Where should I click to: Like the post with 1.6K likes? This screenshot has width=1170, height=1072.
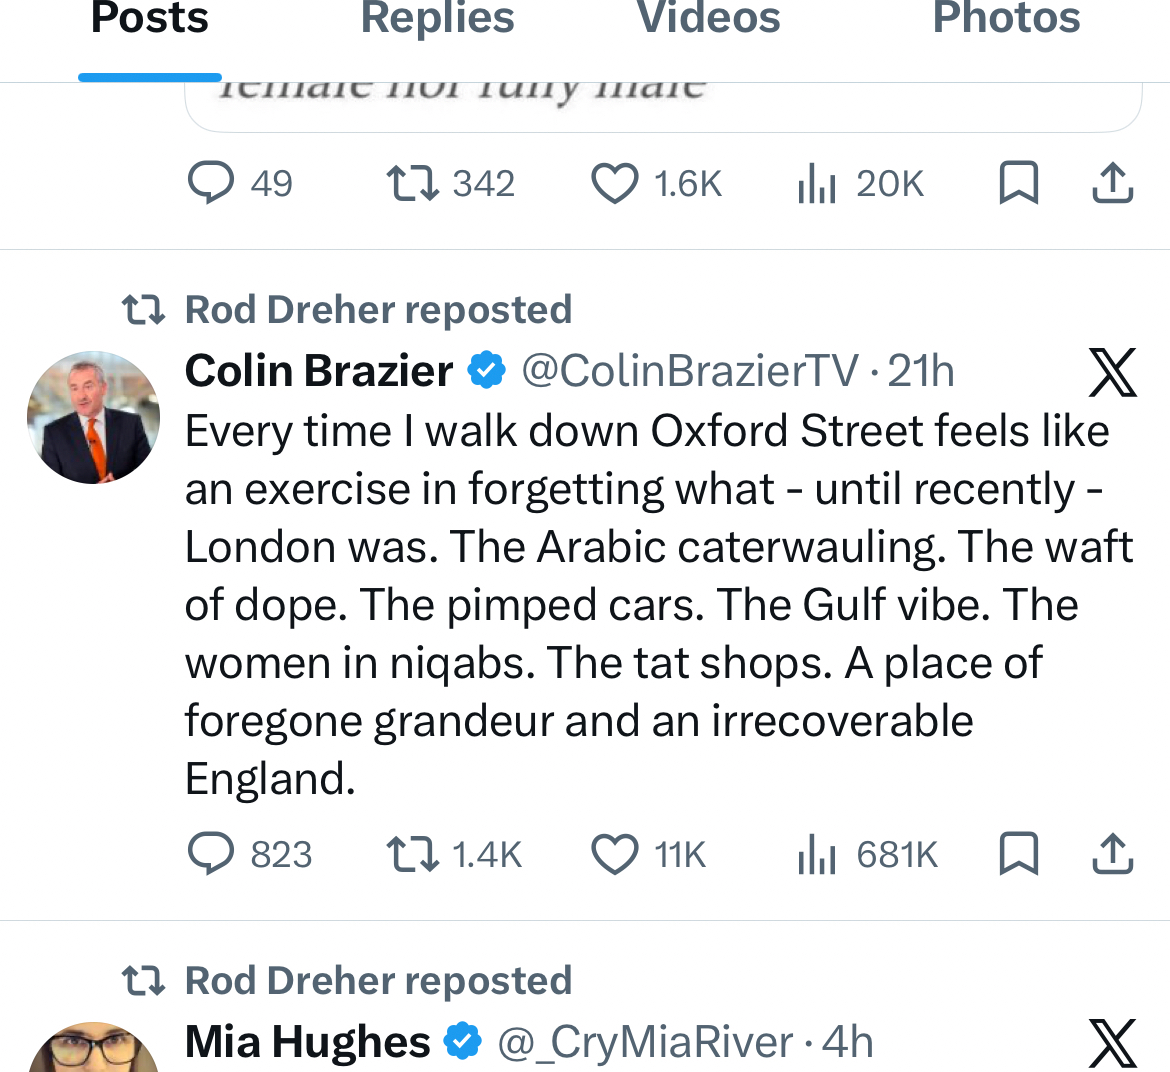coord(614,183)
